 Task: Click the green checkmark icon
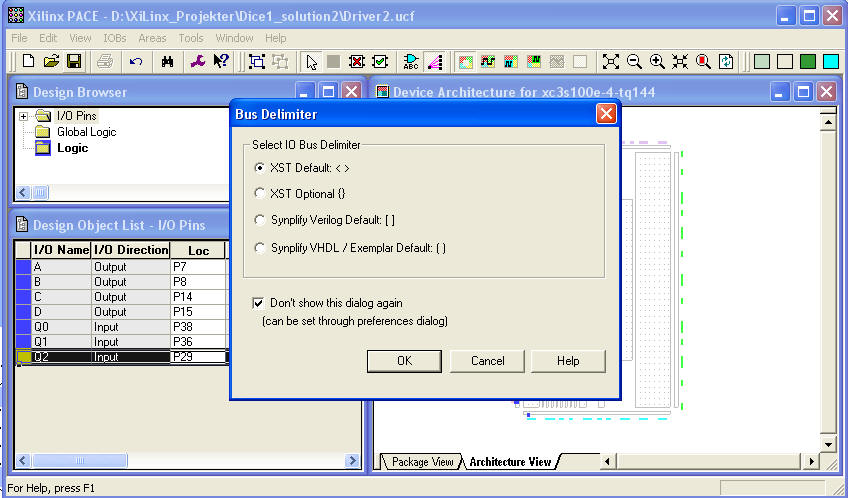380,62
